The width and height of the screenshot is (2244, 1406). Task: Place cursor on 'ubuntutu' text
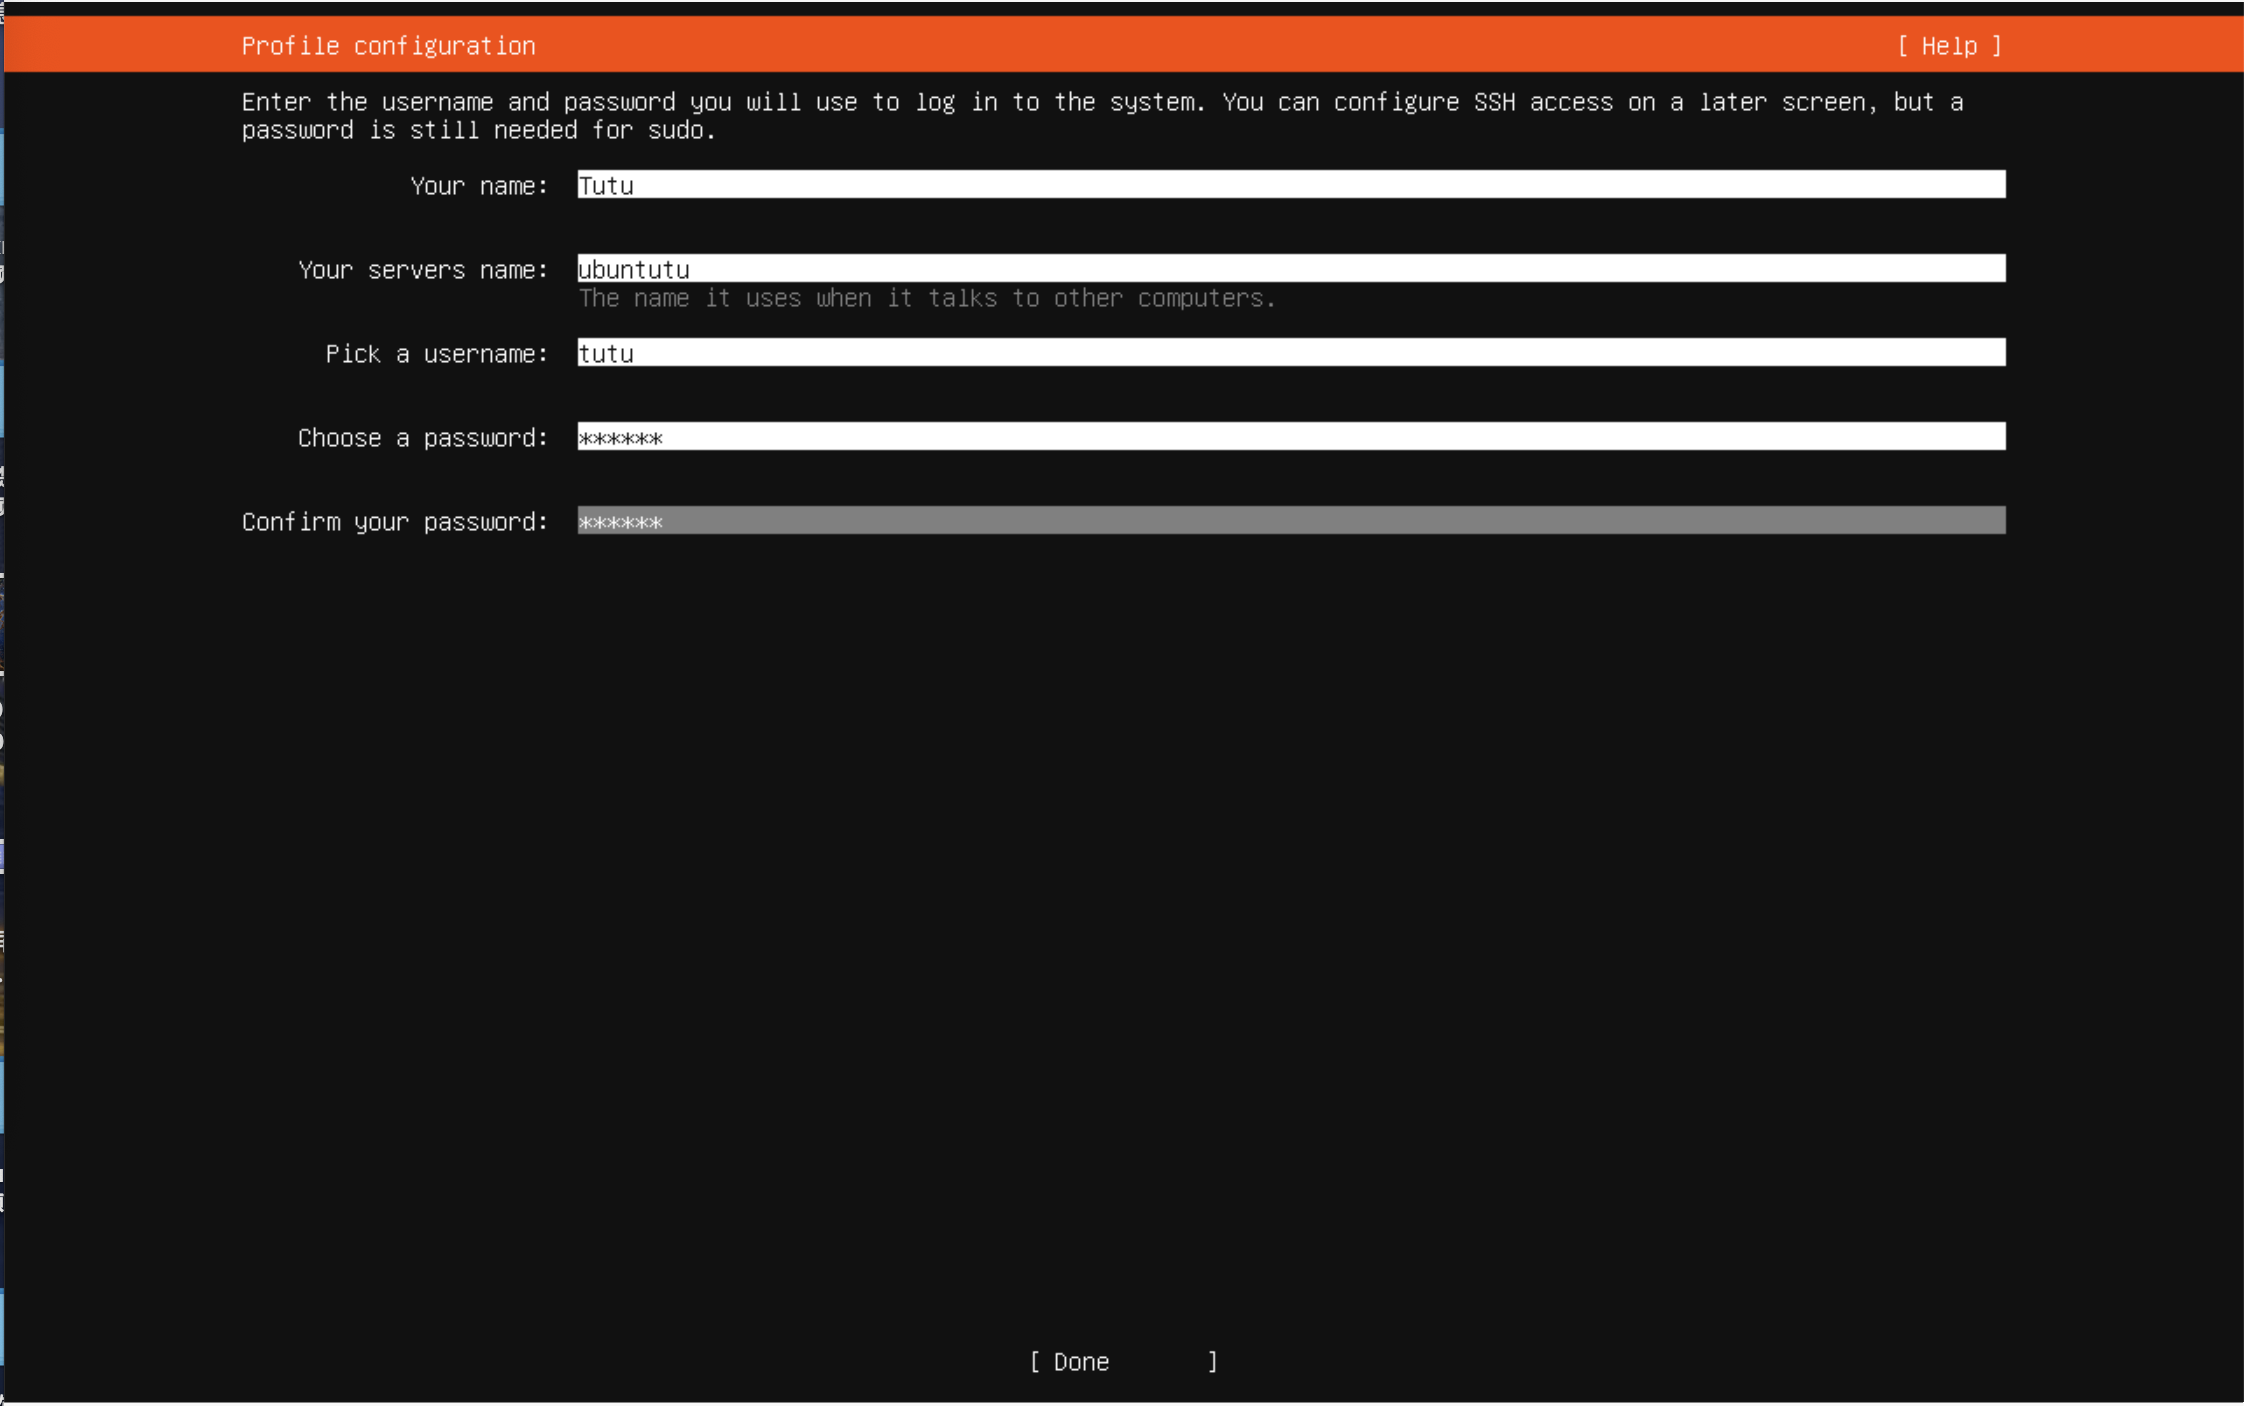pos(634,270)
